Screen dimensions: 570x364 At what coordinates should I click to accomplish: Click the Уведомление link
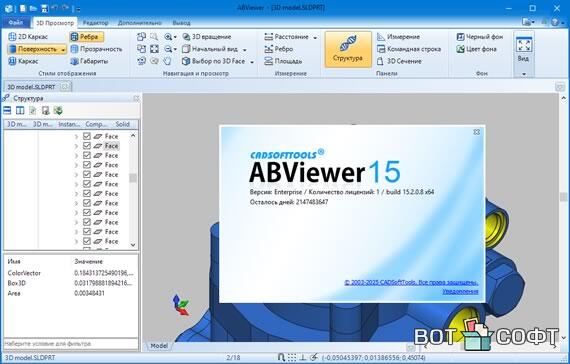click(x=460, y=291)
